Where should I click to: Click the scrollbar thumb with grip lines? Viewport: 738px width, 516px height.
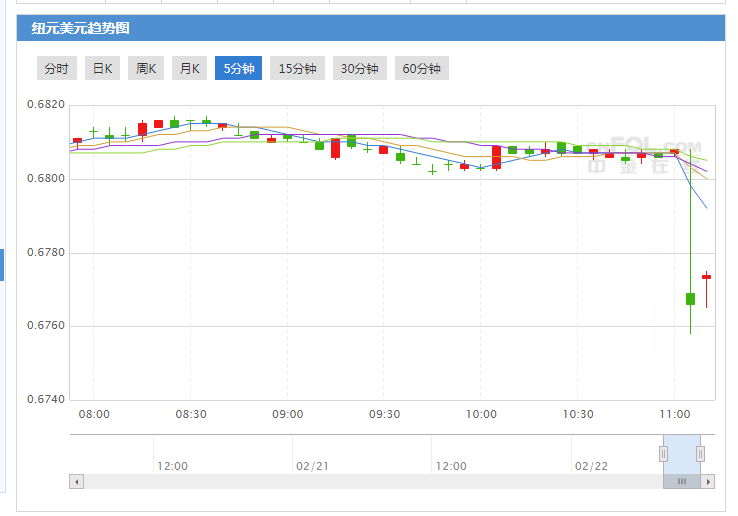tap(682, 482)
